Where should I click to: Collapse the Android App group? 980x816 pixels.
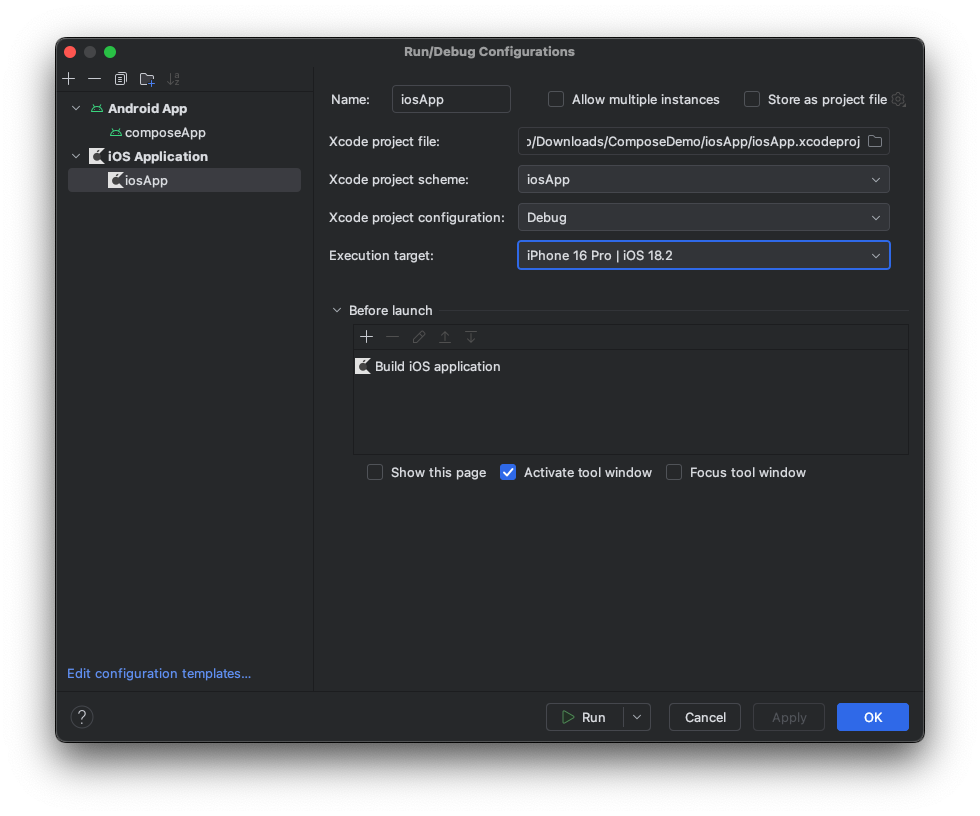coord(76,108)
